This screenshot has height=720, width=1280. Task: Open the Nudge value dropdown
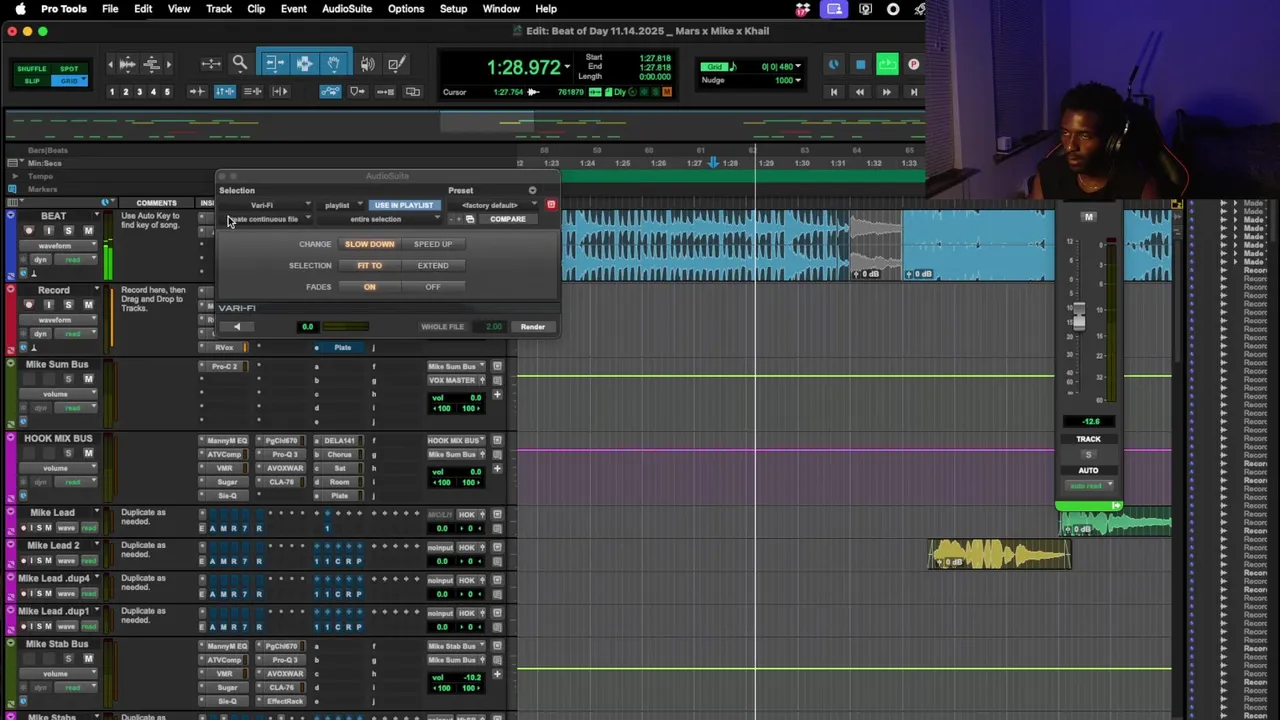pos(797,80)
